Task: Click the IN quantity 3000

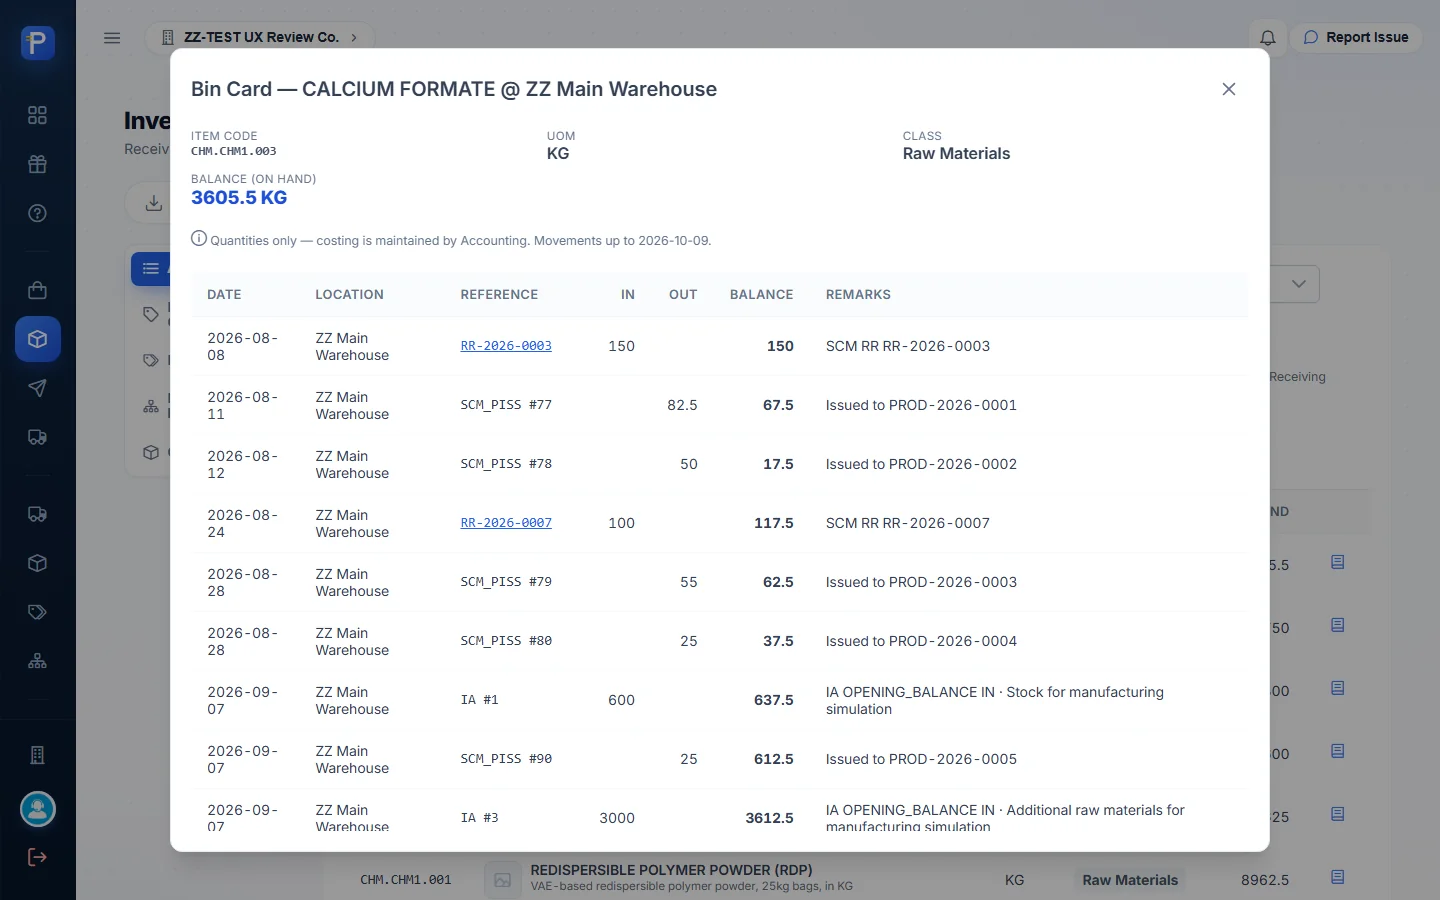Action: [617, 818]
